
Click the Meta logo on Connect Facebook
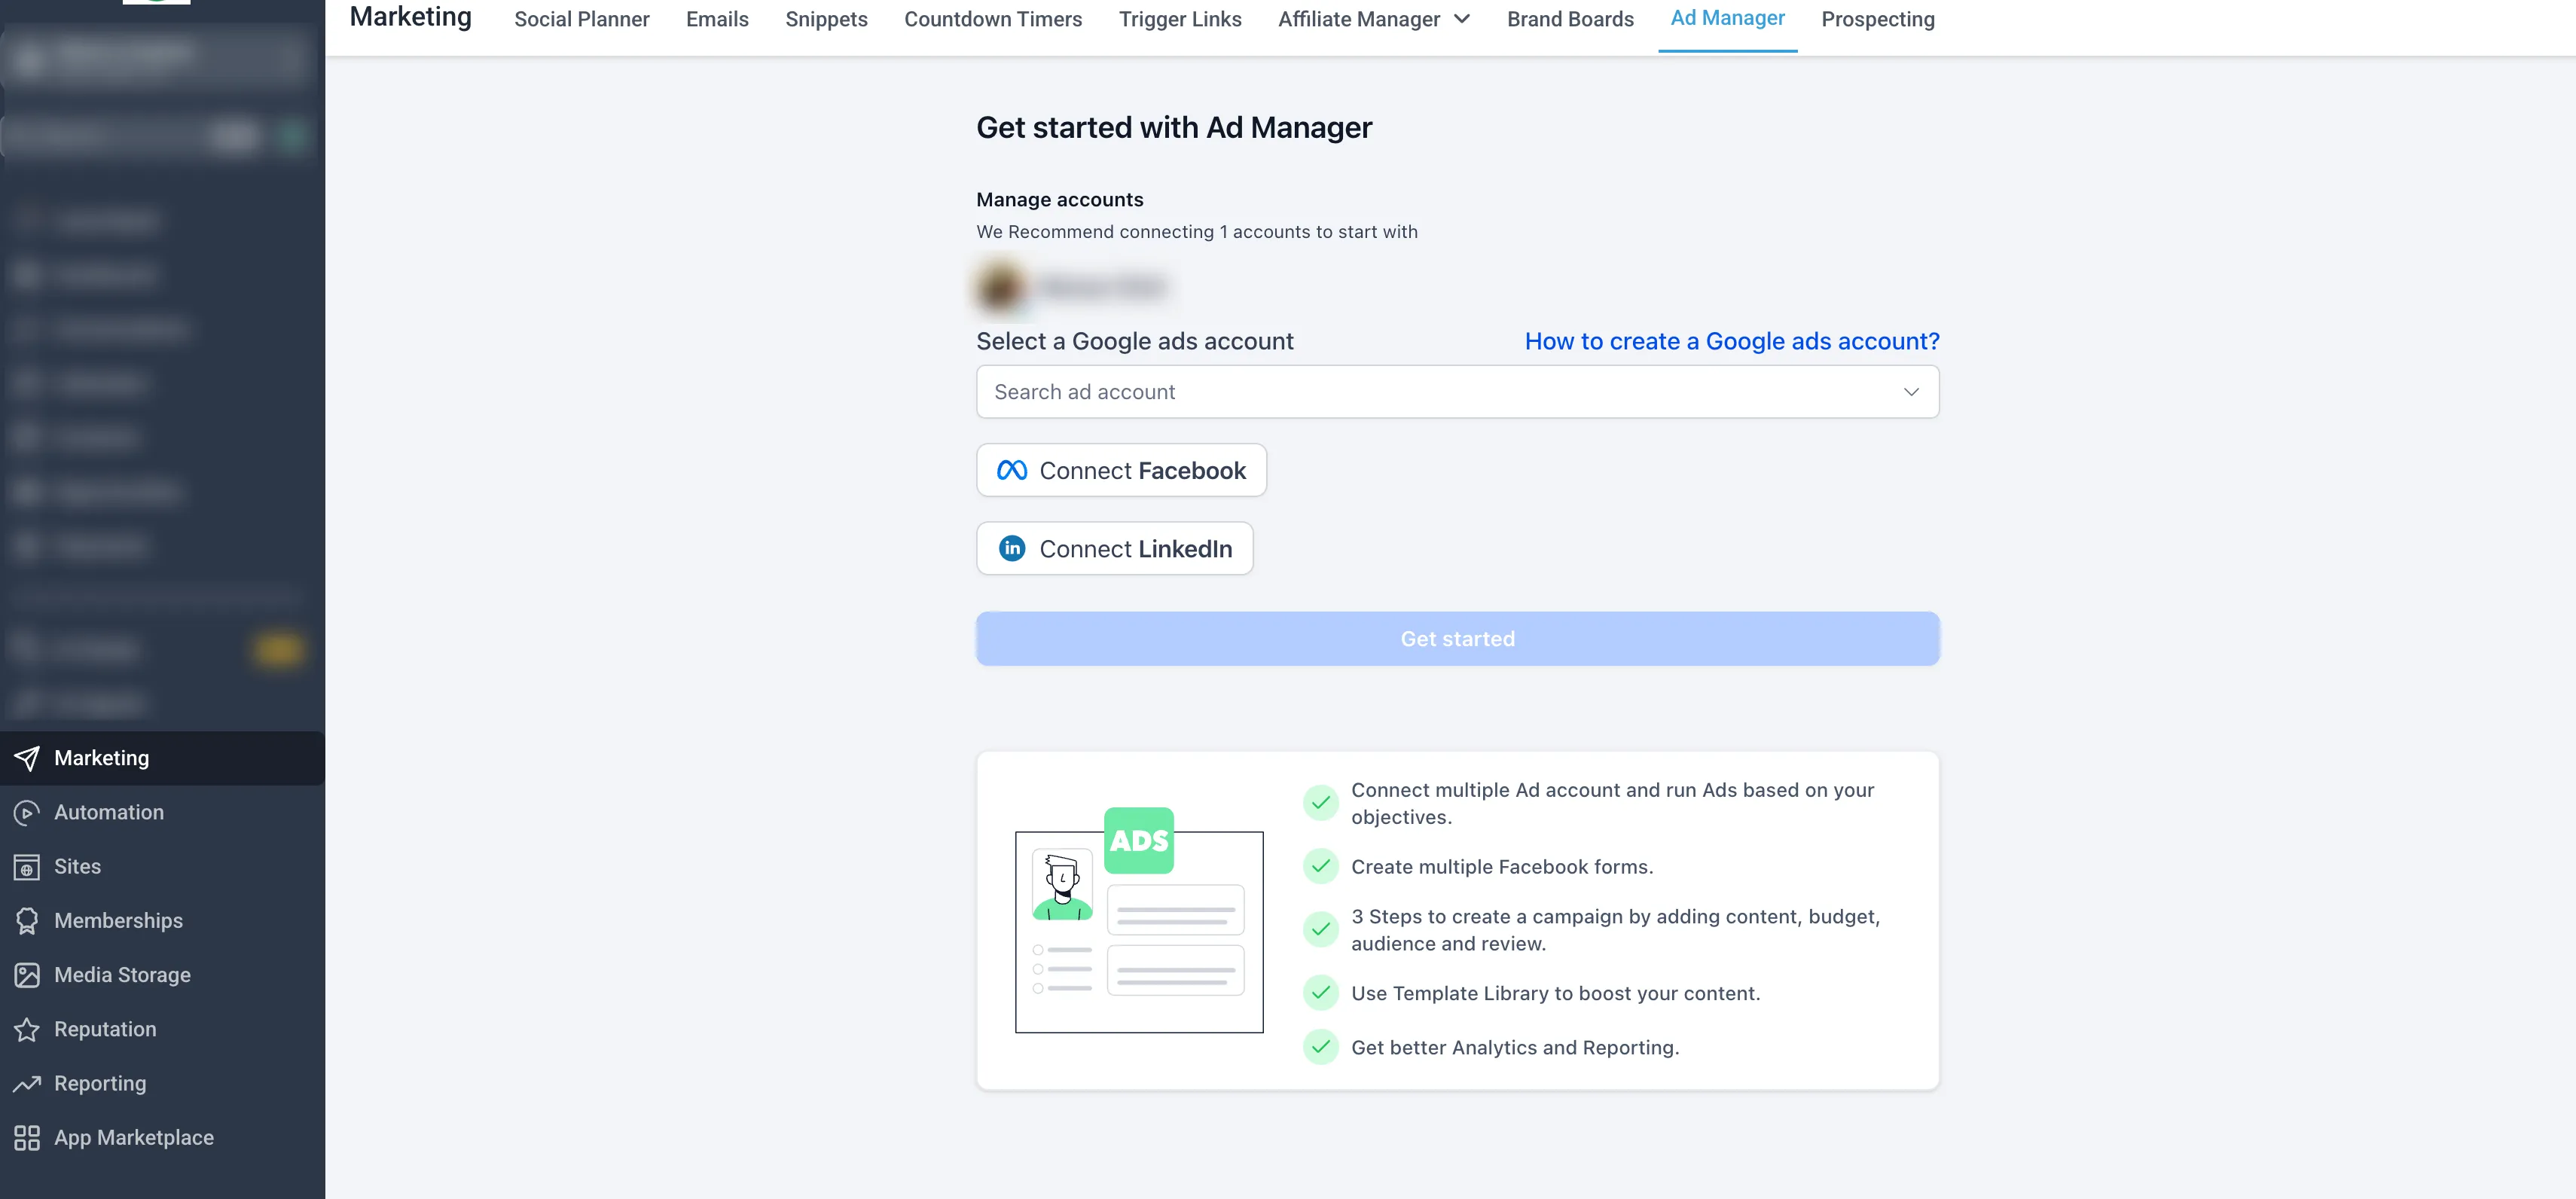[1012, 470]
